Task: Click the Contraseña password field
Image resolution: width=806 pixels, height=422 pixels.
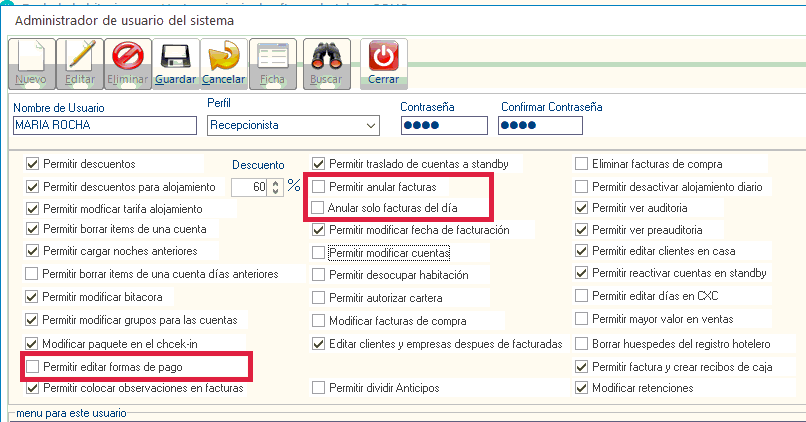Action: pyautogui.click(x=443, y=126)
